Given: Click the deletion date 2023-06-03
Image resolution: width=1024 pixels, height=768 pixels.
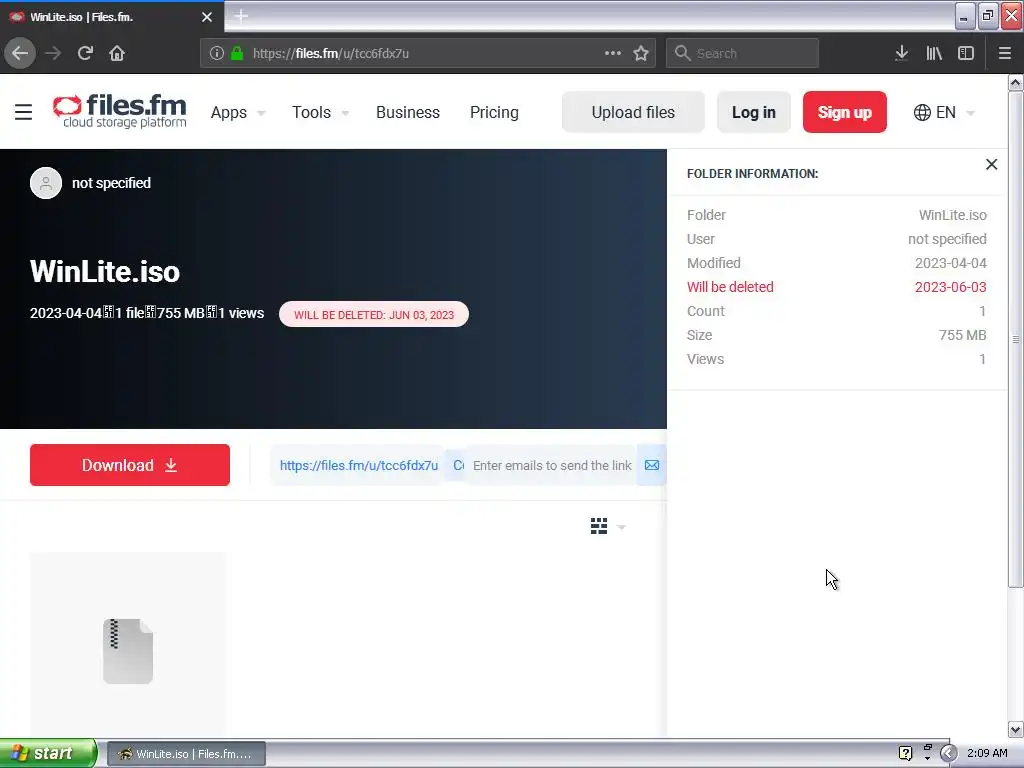Looking at the screenshot, I should coord(950,287).
